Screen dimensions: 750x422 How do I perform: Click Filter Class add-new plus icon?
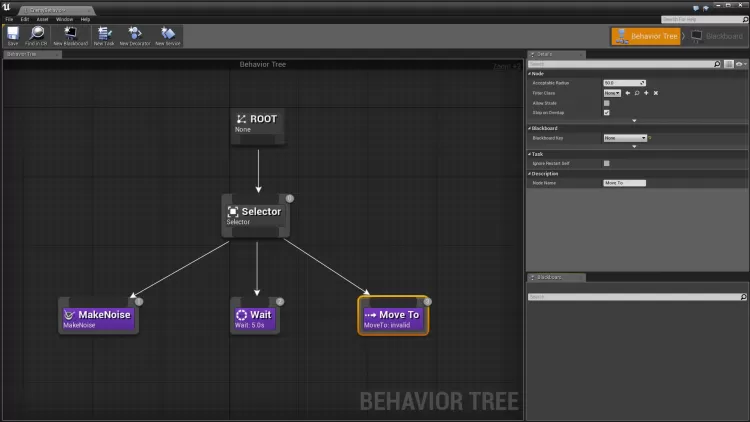click(646, 93)
